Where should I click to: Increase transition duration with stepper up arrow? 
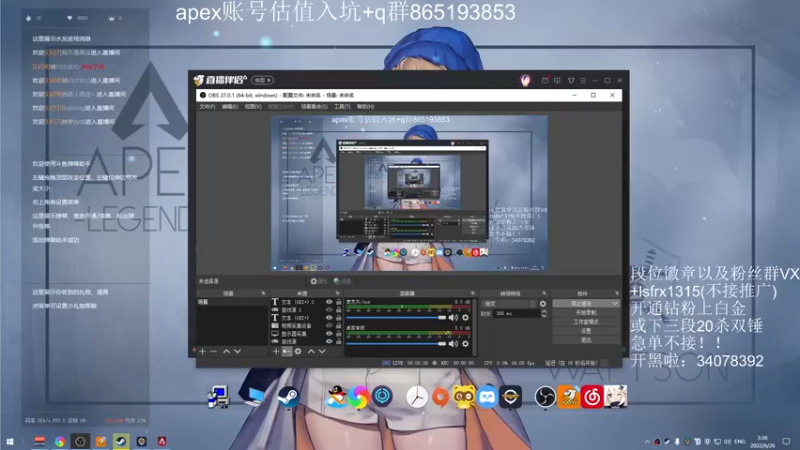pyautogui.click(x=544, y=311)
